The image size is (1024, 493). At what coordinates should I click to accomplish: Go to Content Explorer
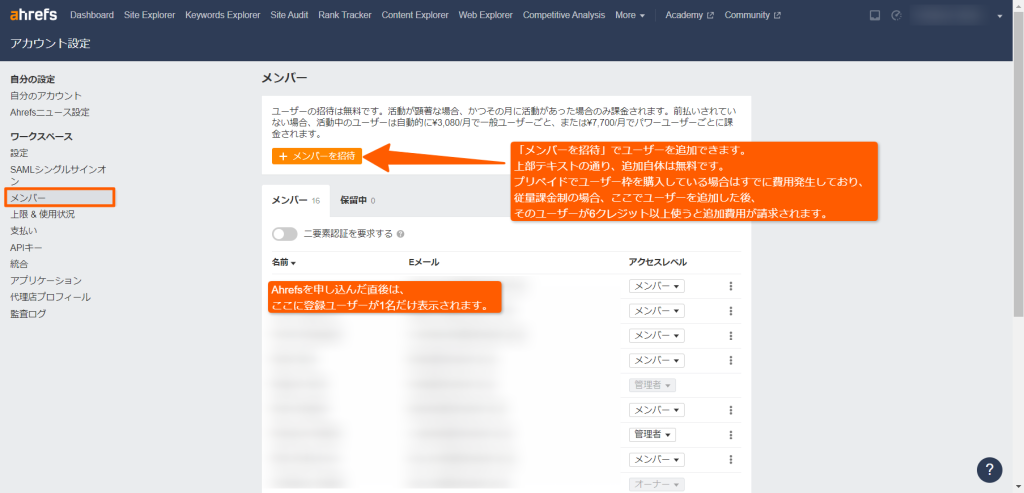[x=415, y=15]
